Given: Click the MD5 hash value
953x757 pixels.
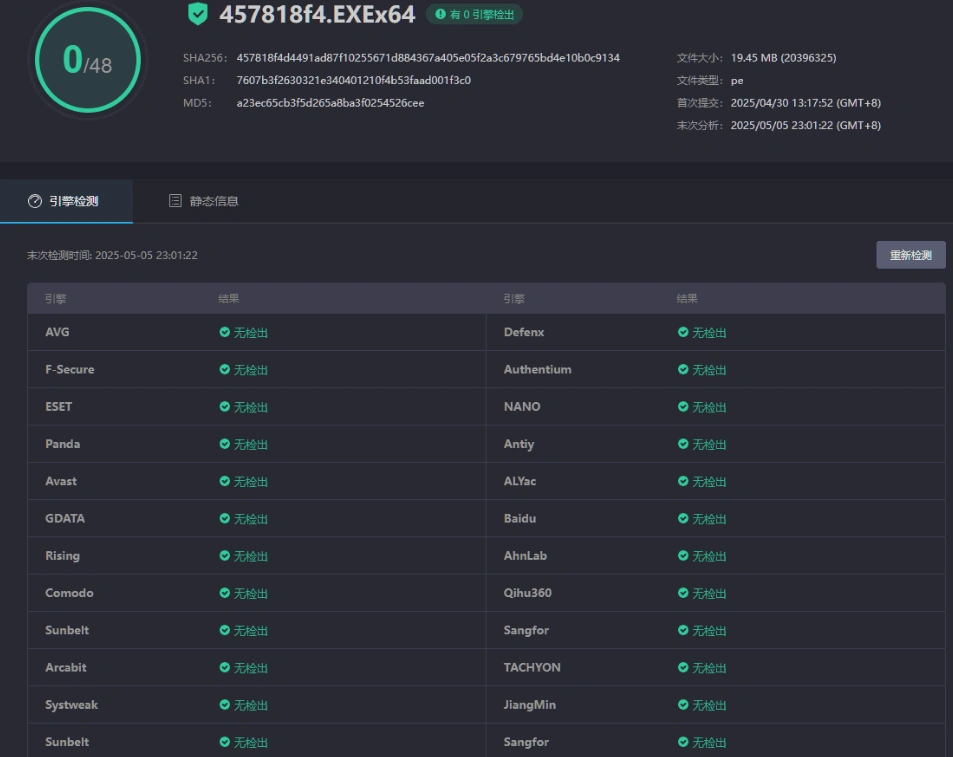Looking at the screenshot, I should [x=330, y=103].
